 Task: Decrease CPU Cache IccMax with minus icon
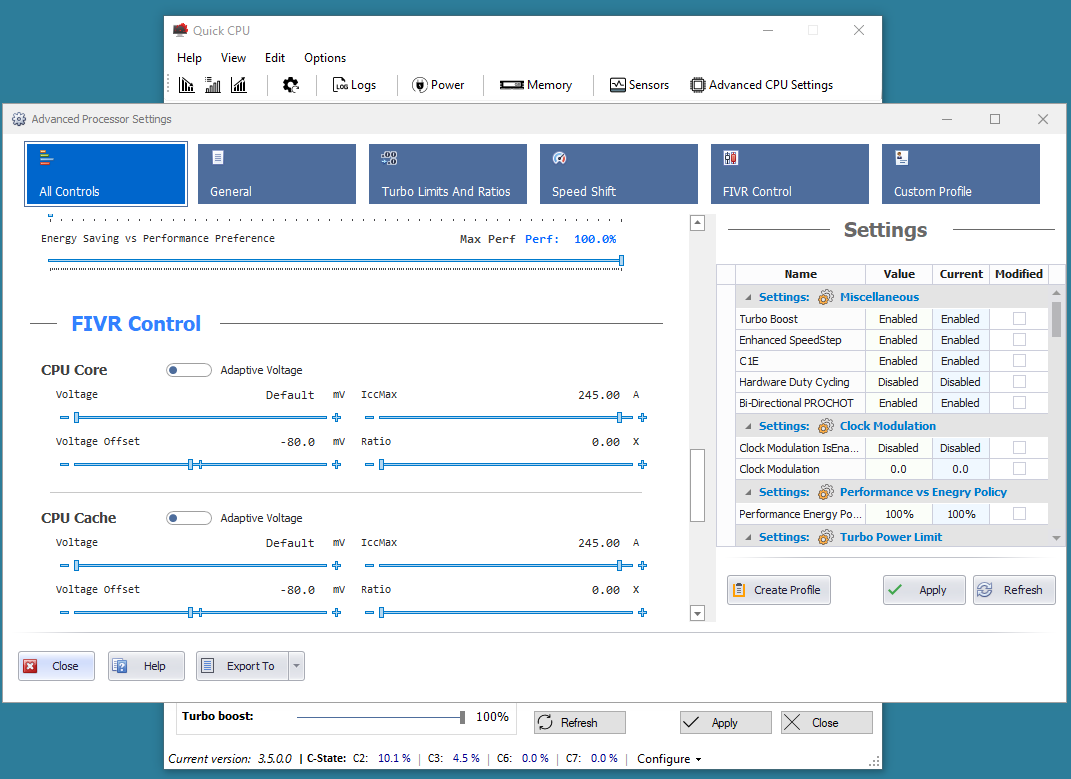click(370, 566)
